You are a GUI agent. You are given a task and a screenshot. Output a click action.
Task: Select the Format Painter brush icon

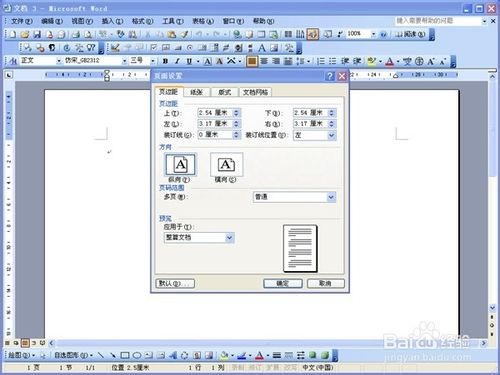(x=184, y=34)
